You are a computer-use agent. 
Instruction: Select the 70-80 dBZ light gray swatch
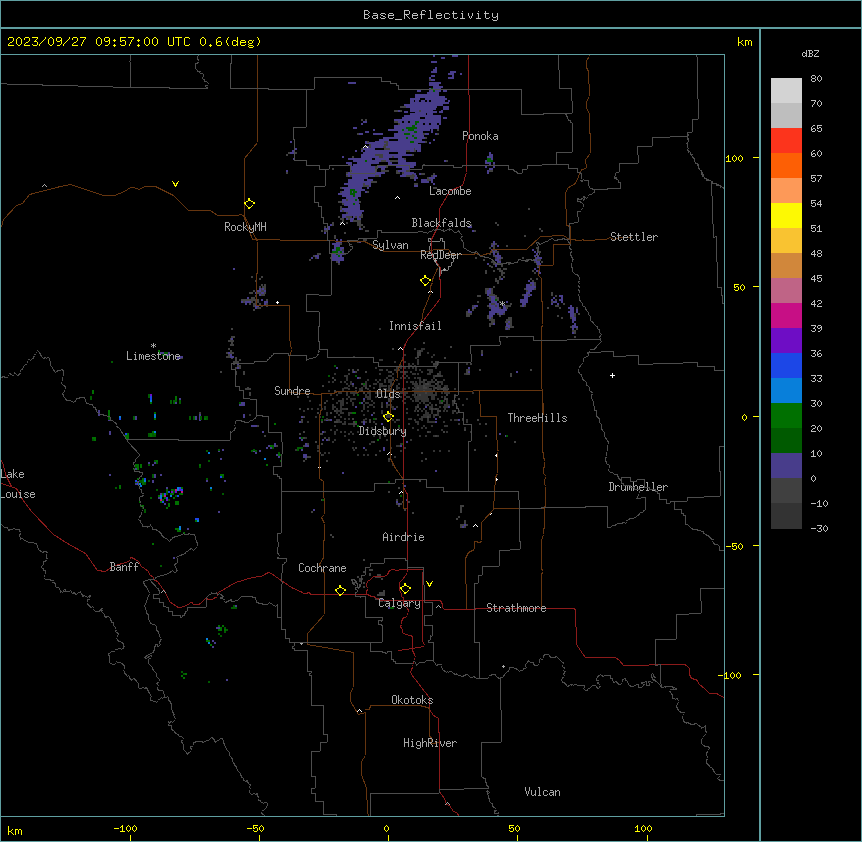[786, 91]
